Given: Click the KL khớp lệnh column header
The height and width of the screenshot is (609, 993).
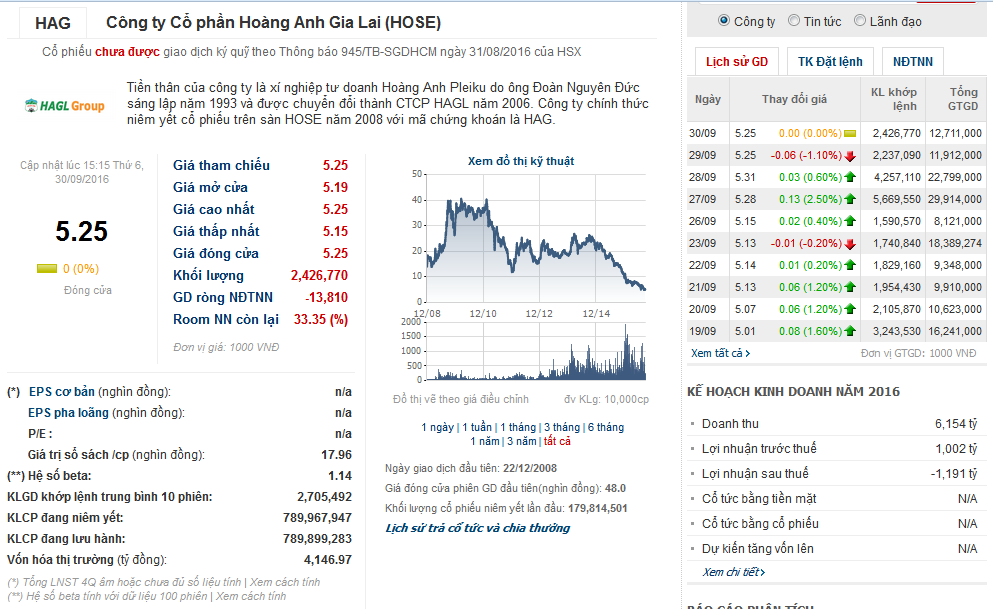Looking at the screenshot, I should point(893,99).
